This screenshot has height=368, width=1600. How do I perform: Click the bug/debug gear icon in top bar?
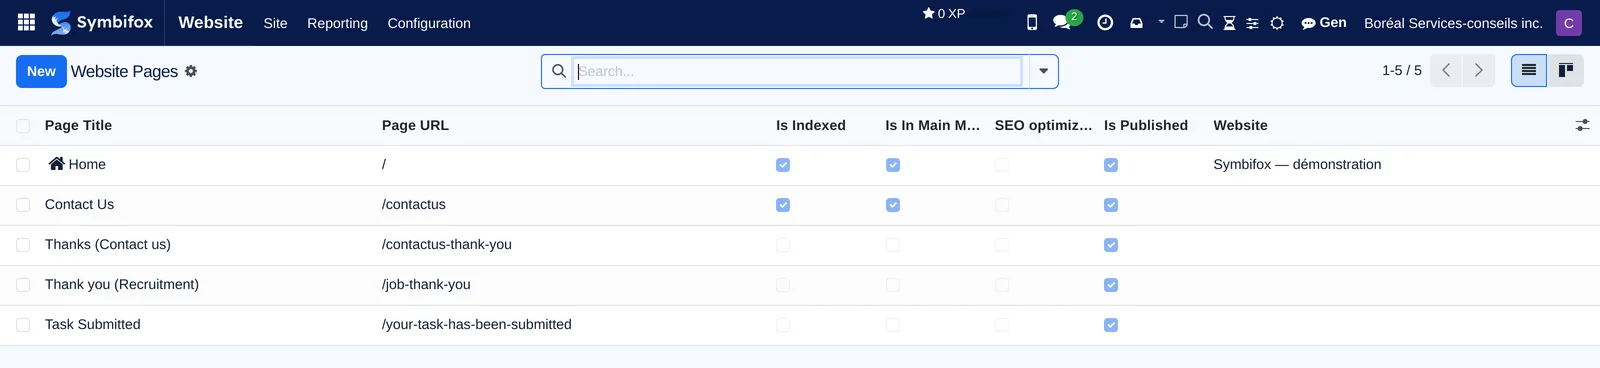point(1277,22)
